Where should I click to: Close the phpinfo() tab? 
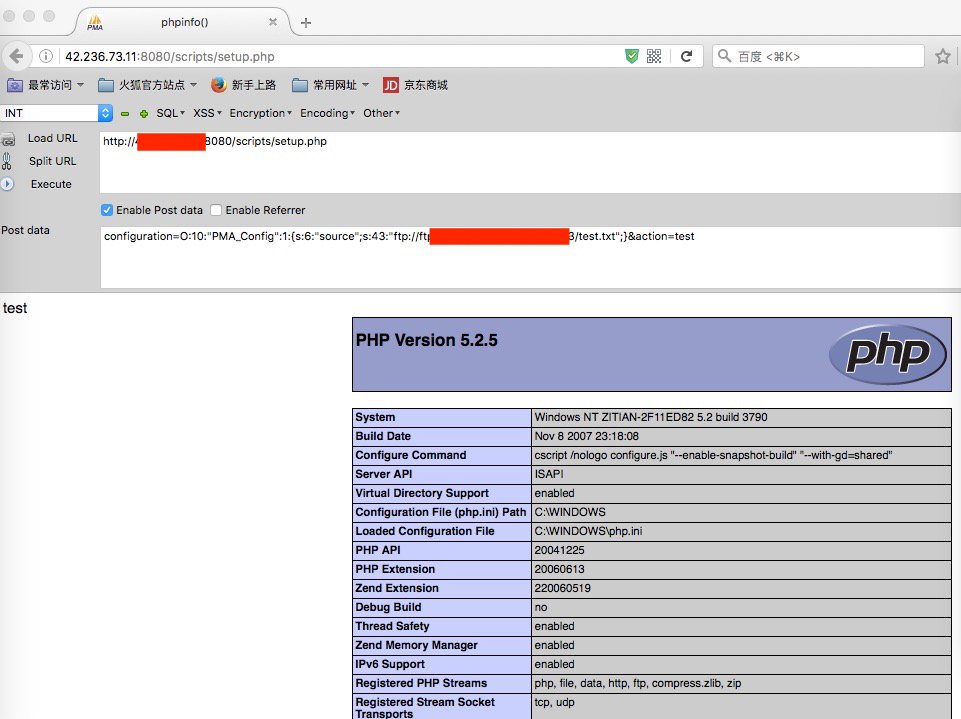[273, 22]
